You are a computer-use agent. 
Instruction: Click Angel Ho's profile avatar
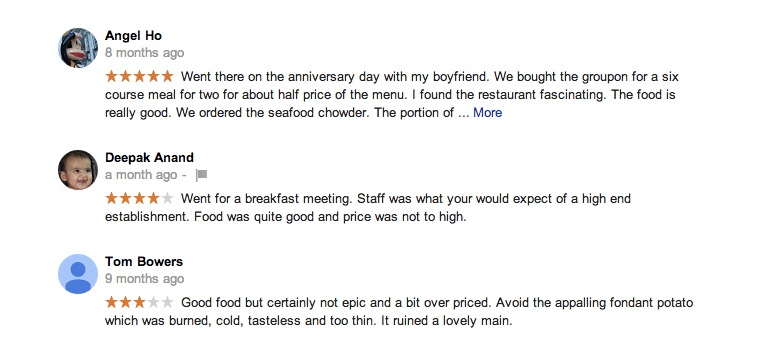pyautogui.click(x=78, y=47)
